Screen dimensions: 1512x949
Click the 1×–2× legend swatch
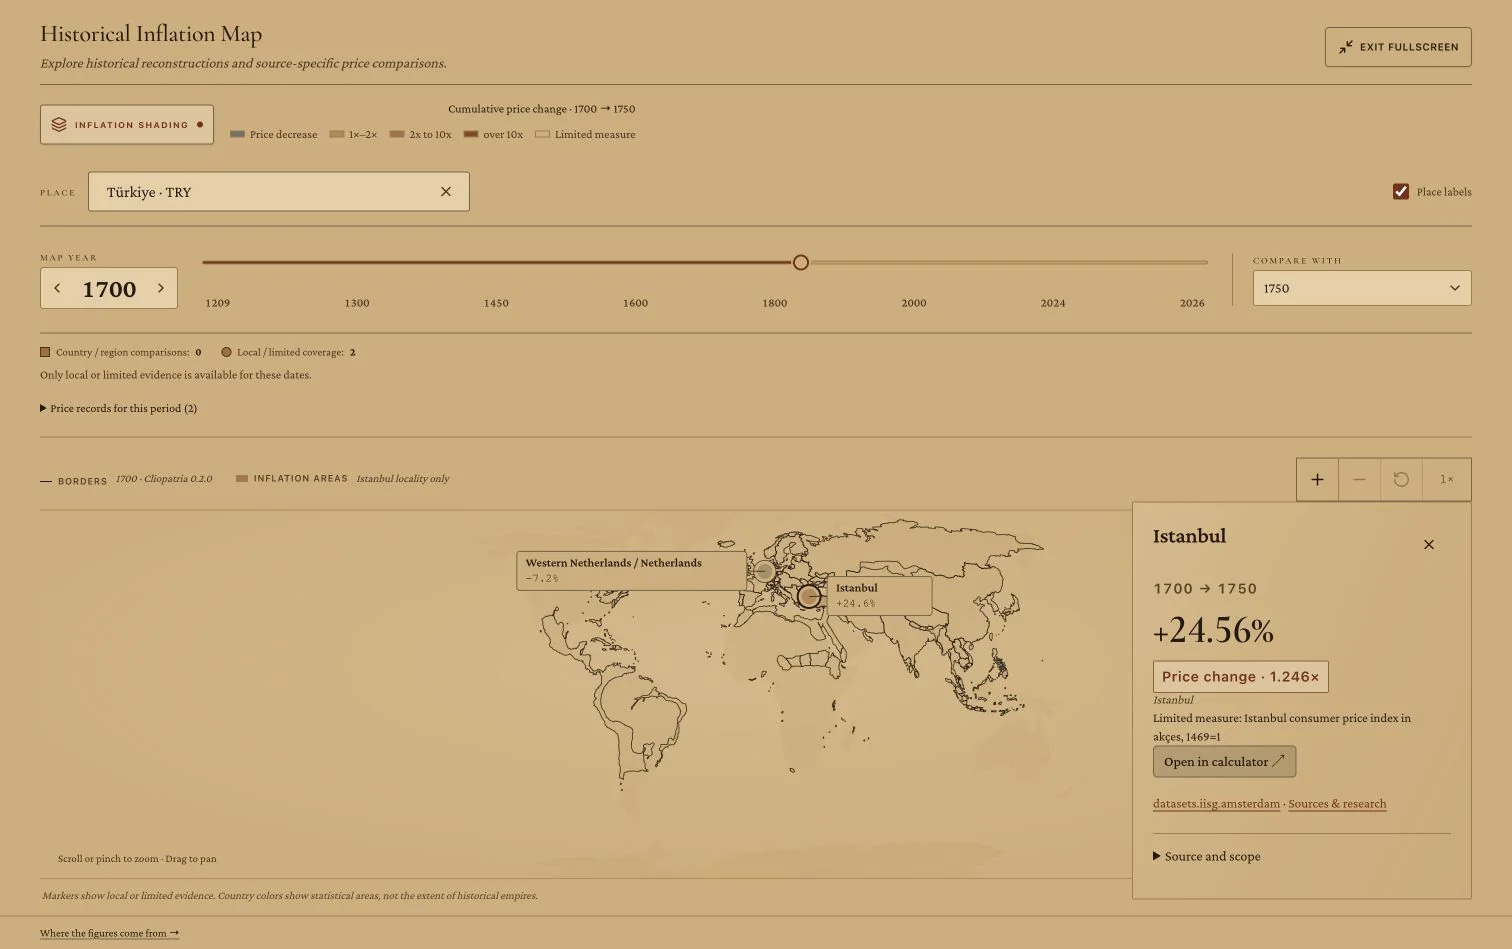click(337, 134)
